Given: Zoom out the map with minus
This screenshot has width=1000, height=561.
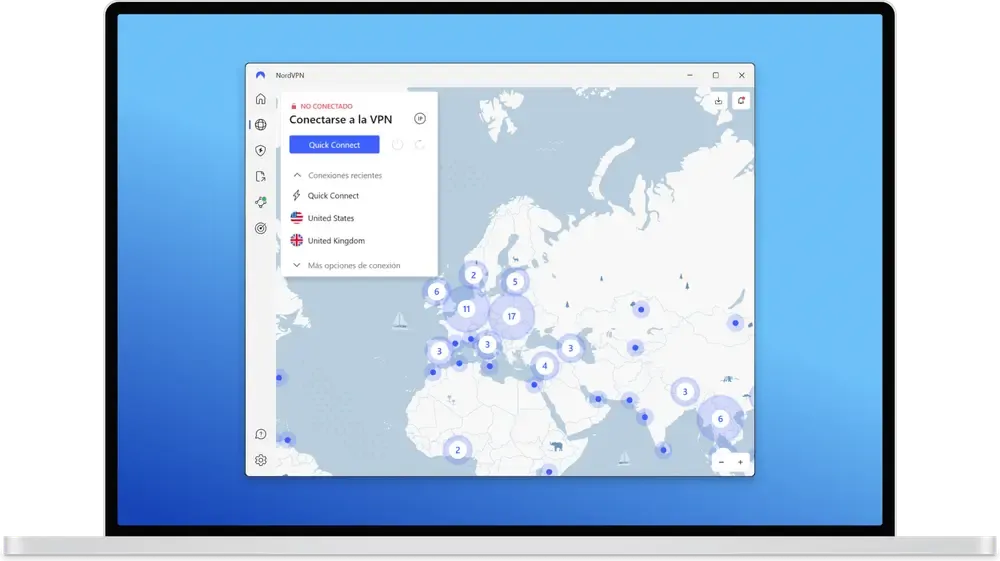Looking at the screenshot, I should pos(721,462).
